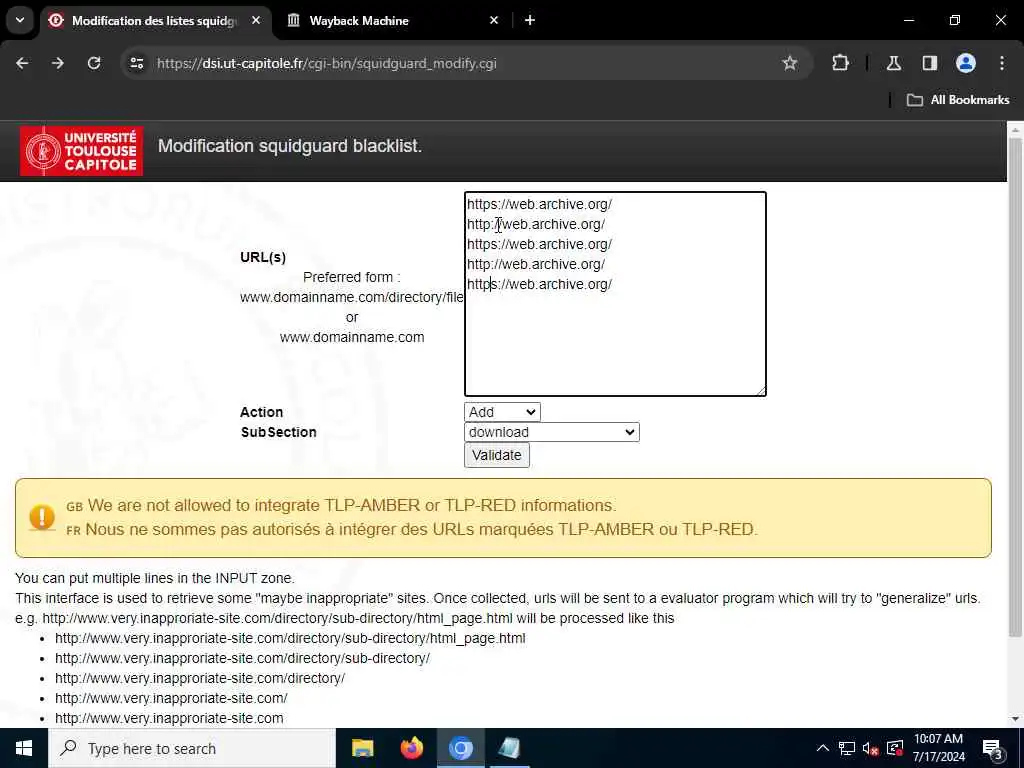Click the muted volume tray icon
The width and height of the screenshot is (1024, 768).
pyautogui.click(x=871, y=748)
